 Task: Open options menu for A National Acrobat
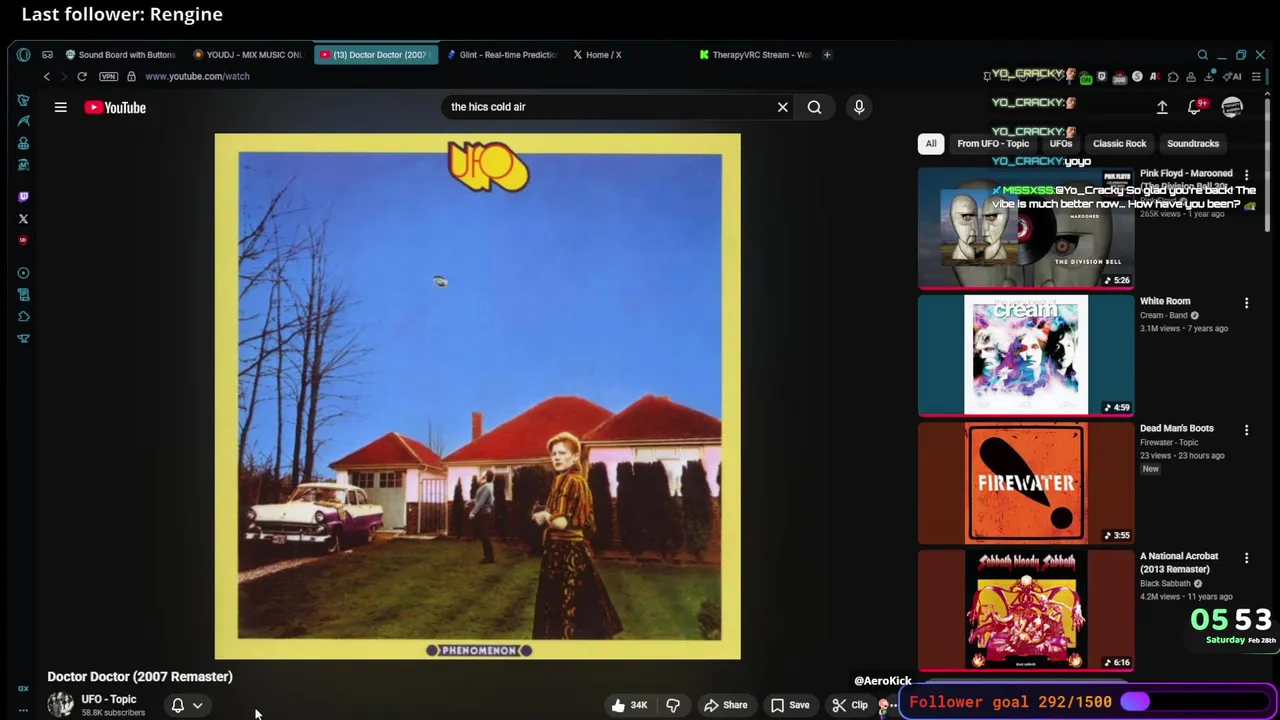pyautogui.click(x=1246, y=557)
